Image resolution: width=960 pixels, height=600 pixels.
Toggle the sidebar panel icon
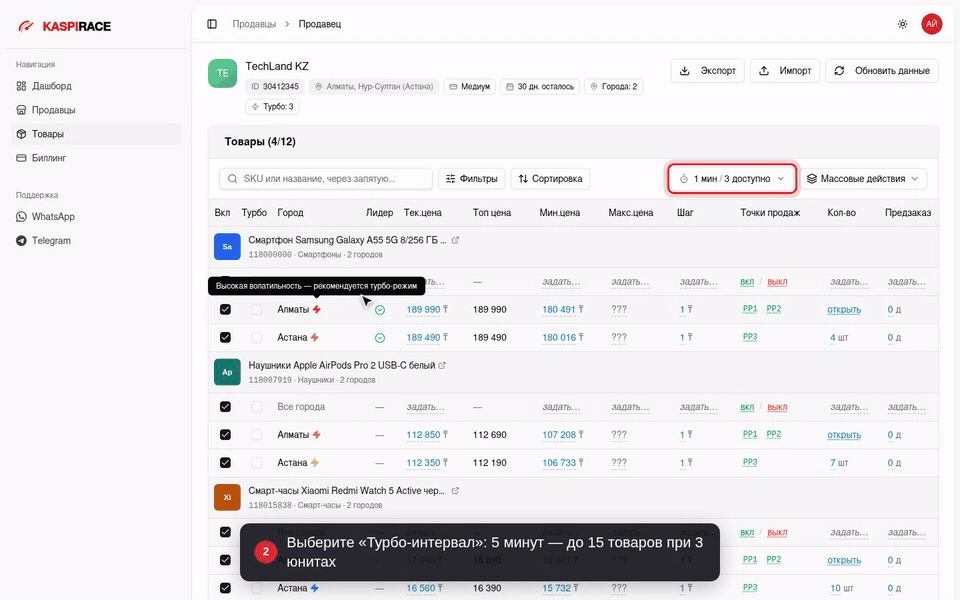[212, 24]
